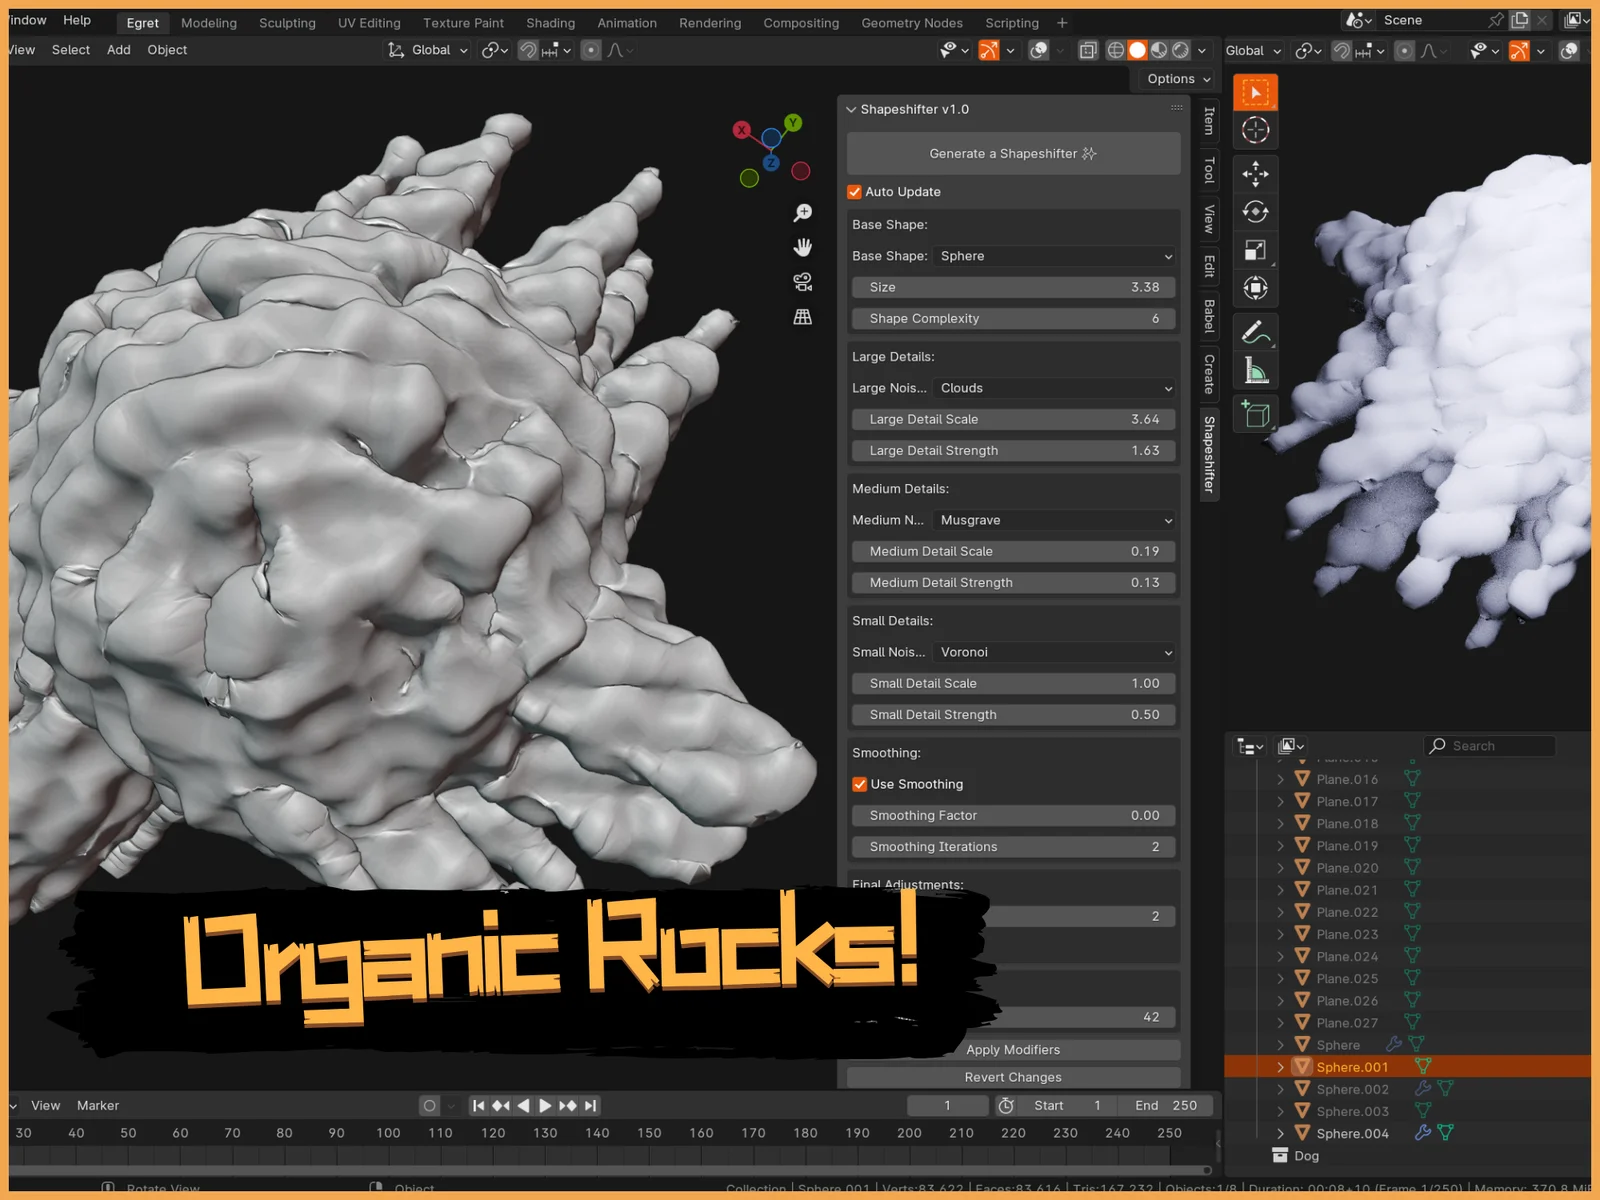
Task: Play the timeline animation
Action: tap(545, 1105)
